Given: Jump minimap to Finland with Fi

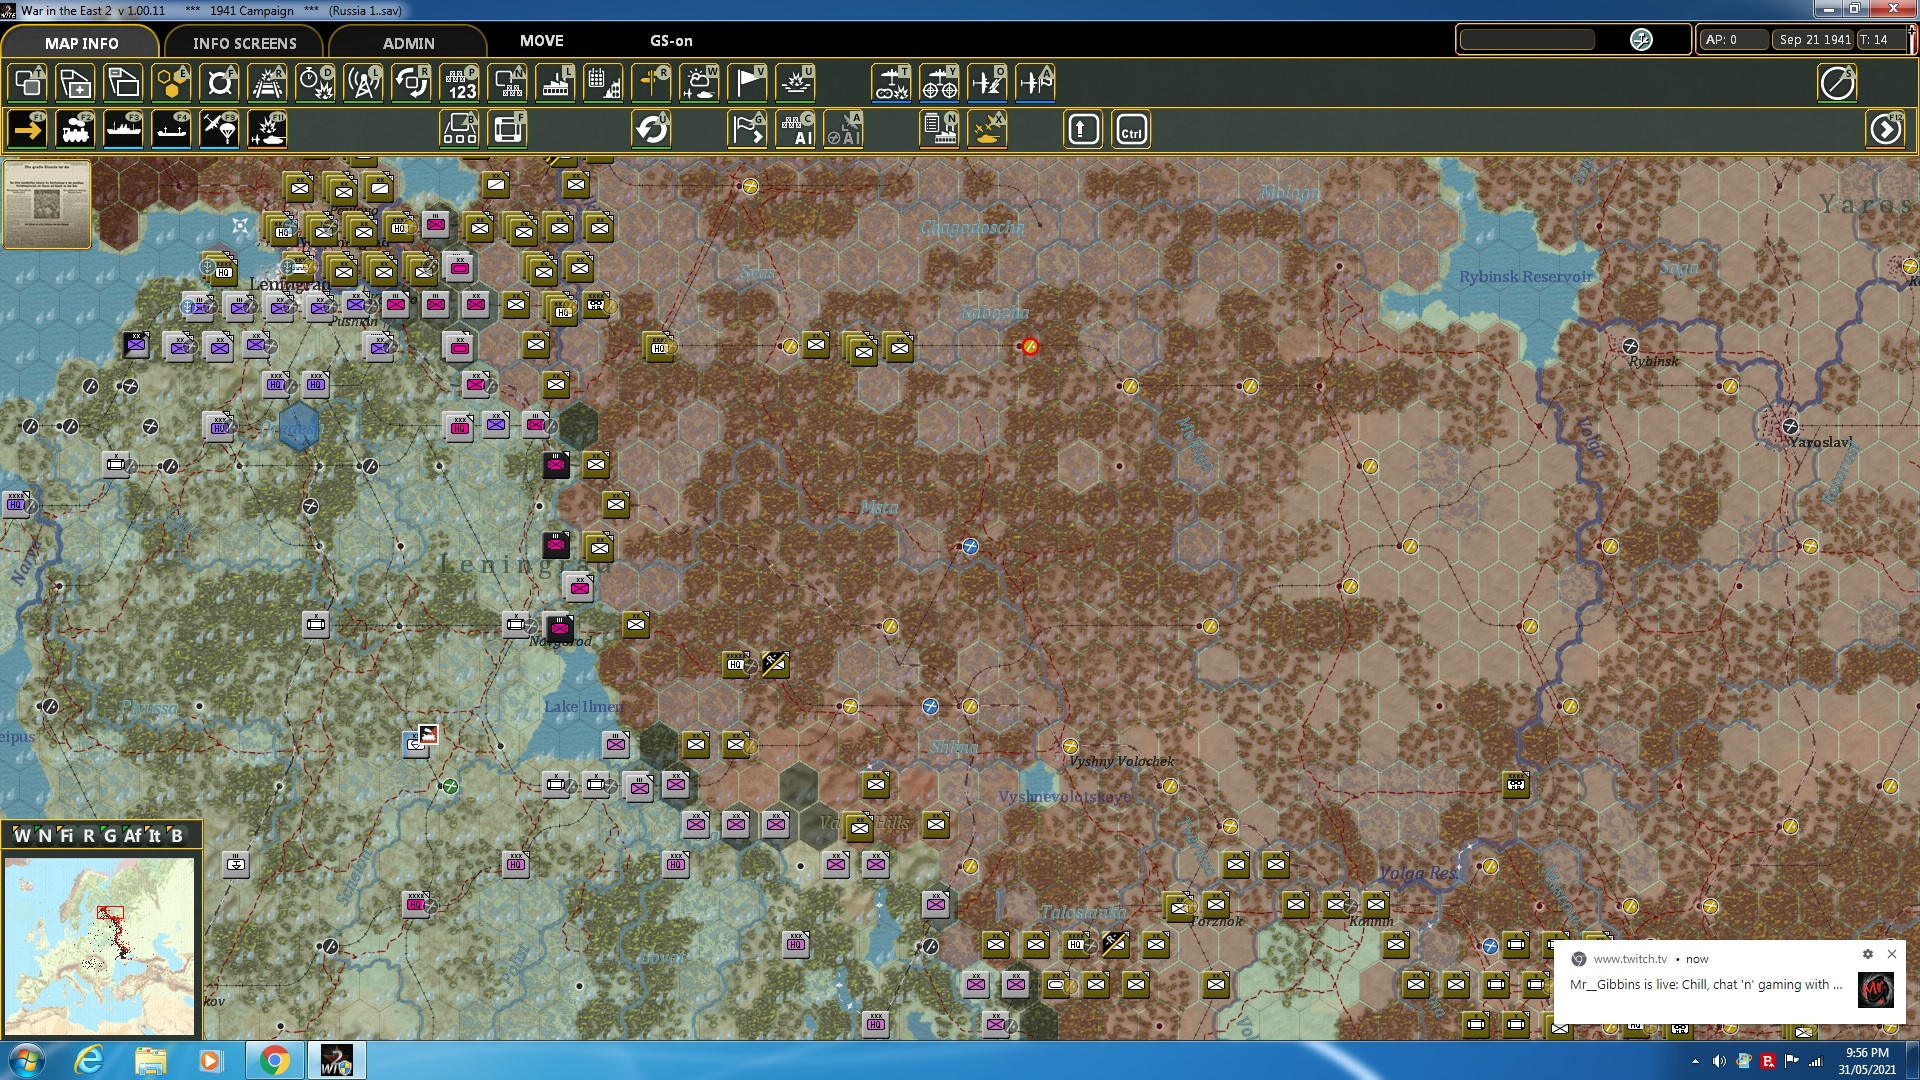Looking at the screenshot, I should coord(66,836).
